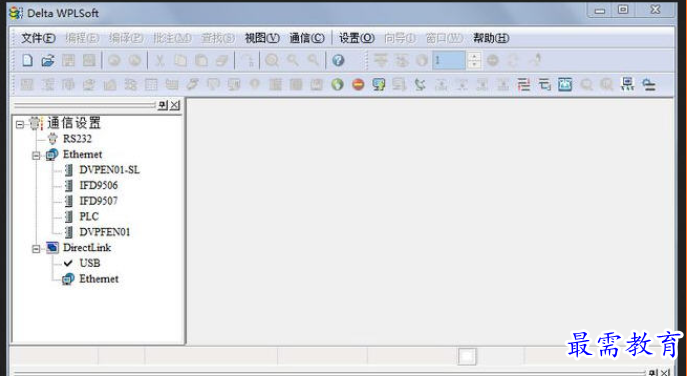
Task: Click the greyed Save disk icon
Action: tap(68, 60)
